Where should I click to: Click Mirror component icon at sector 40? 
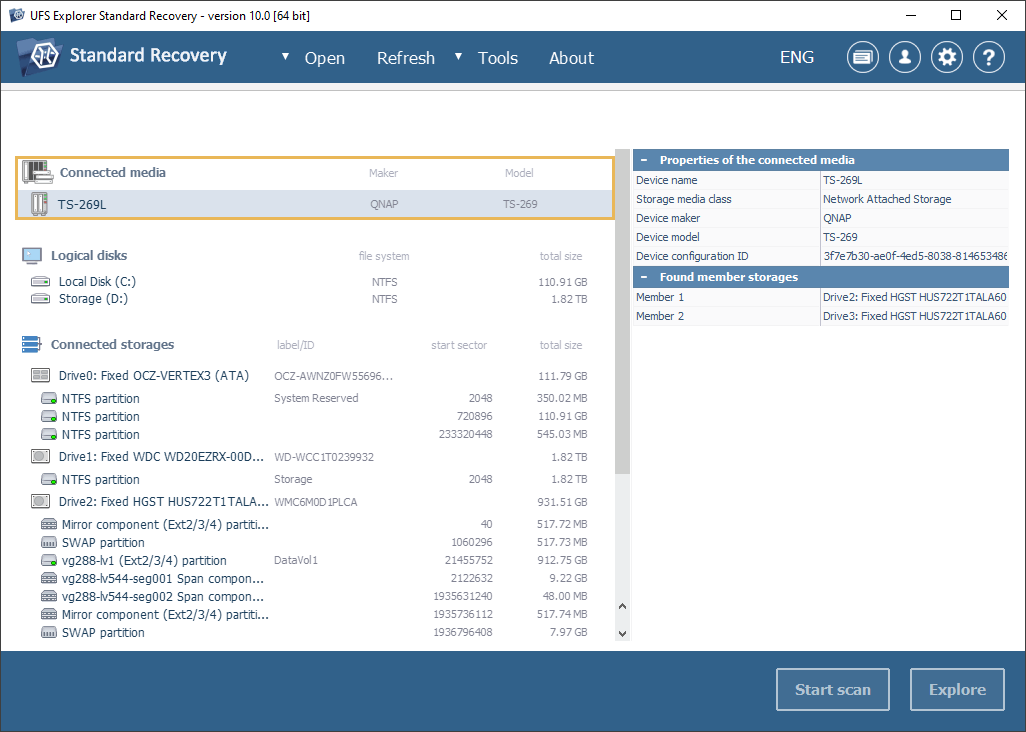click(x=49, y=524)
